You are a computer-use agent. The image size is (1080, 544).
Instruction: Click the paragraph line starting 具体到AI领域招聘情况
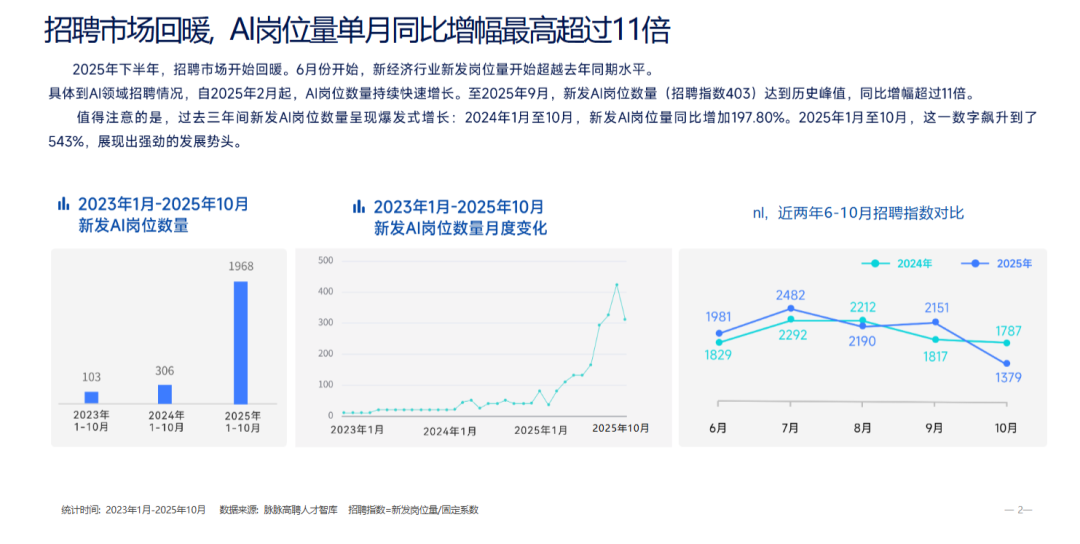(512, 94)
